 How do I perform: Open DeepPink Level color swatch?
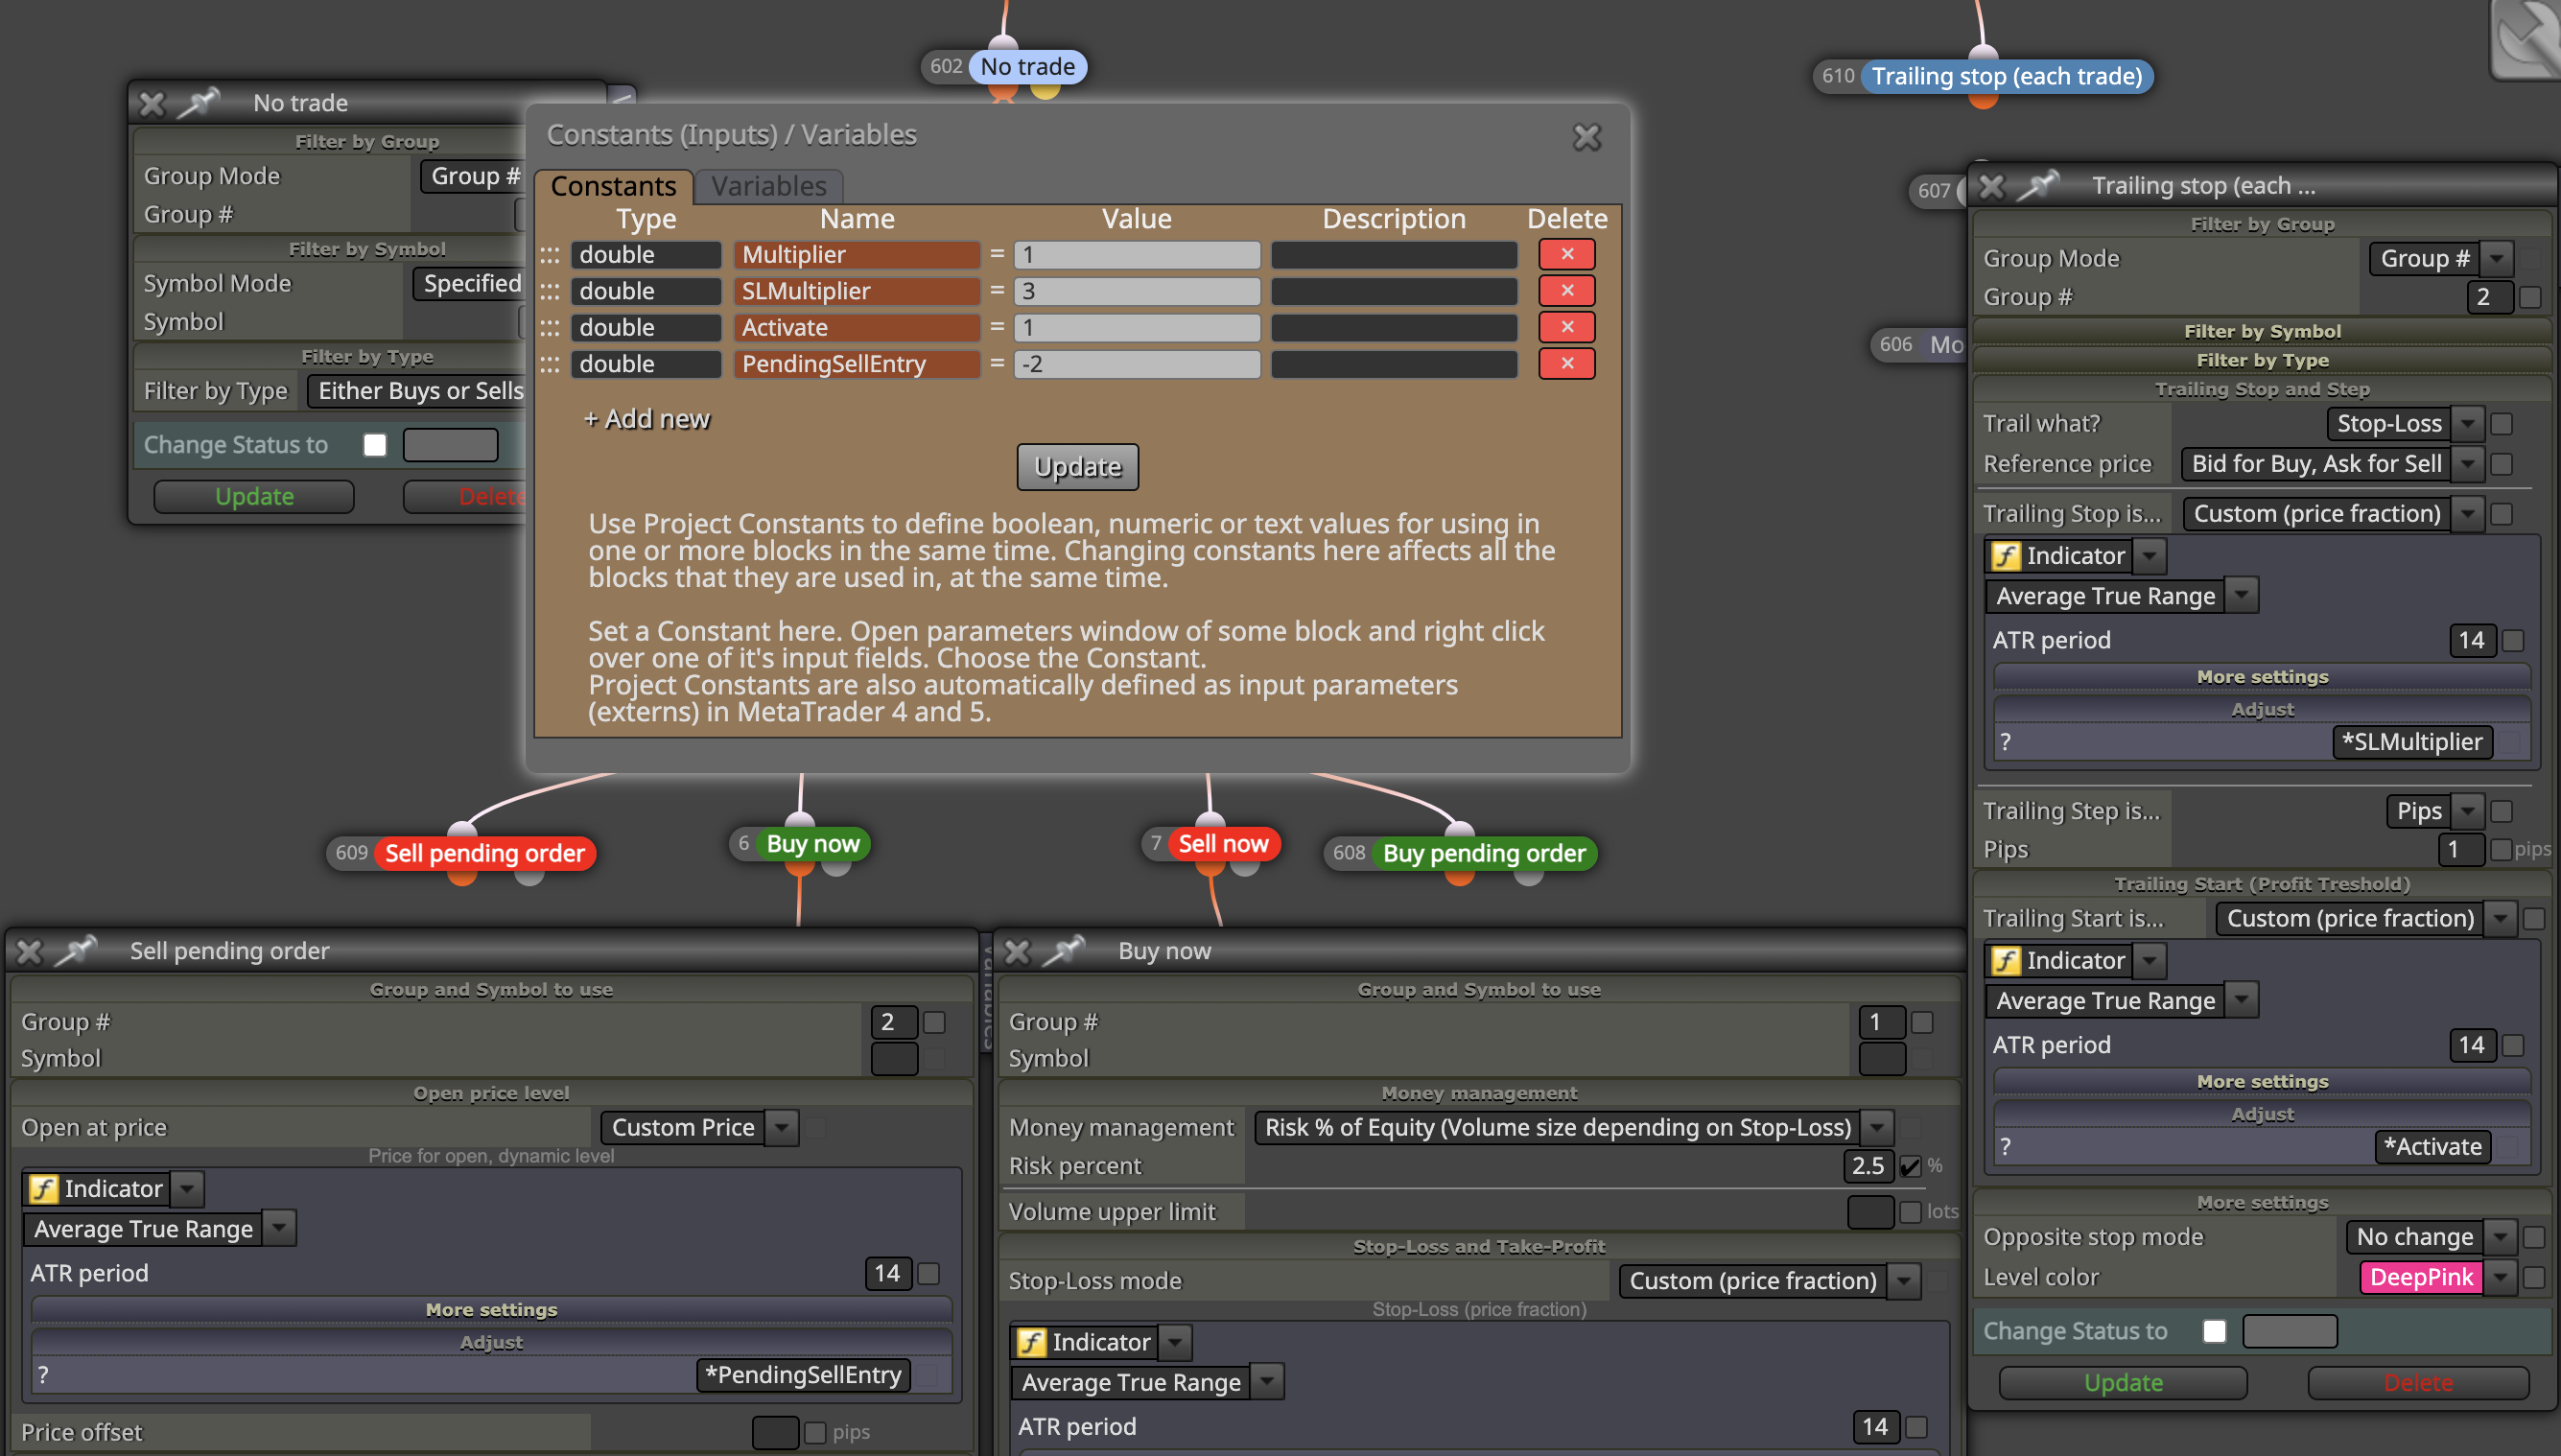click(2421, 1278)
